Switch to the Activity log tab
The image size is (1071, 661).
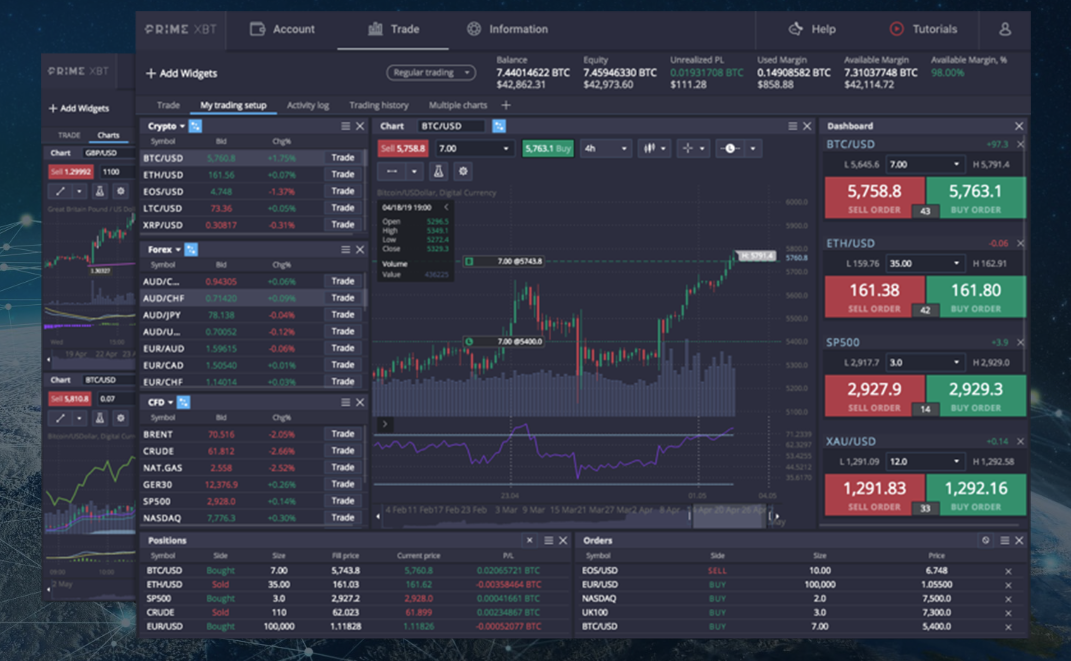click(x=308, y=105)
